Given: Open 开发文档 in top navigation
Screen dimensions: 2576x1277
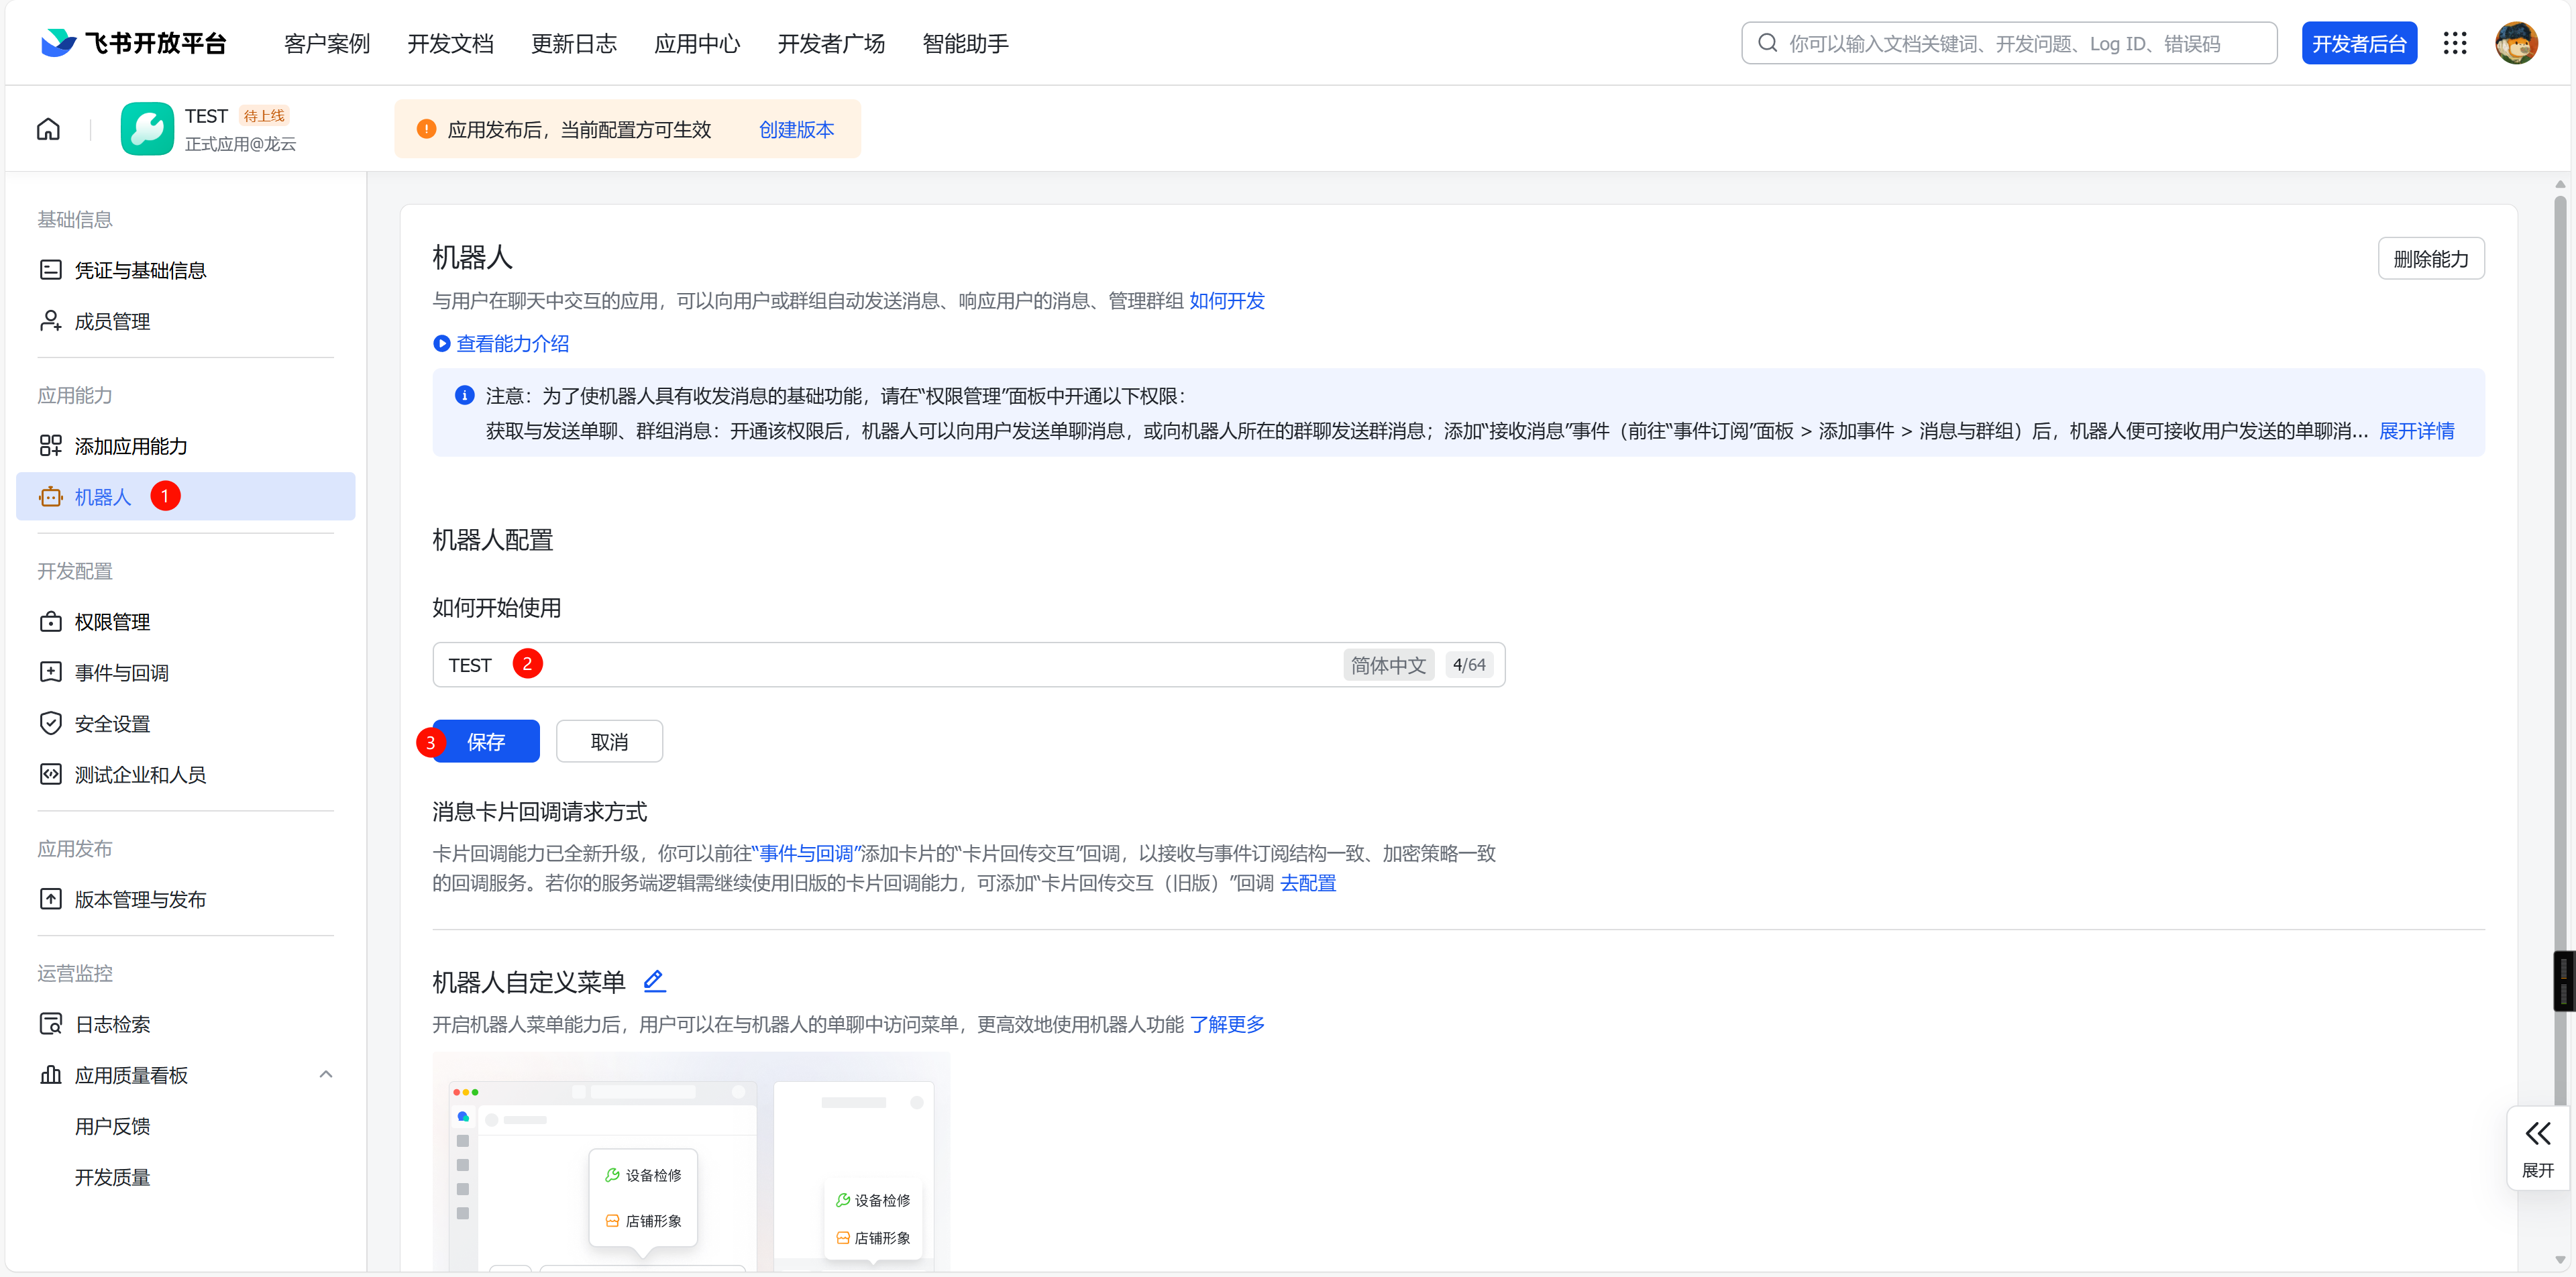Looking at the screenshot, I should click(450, 44).
